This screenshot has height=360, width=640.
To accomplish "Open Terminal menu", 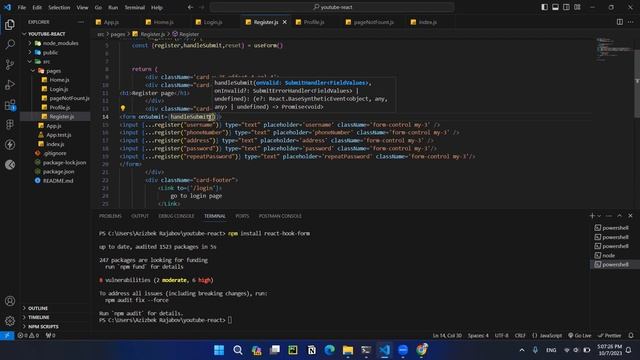I will tap(135, 7).
